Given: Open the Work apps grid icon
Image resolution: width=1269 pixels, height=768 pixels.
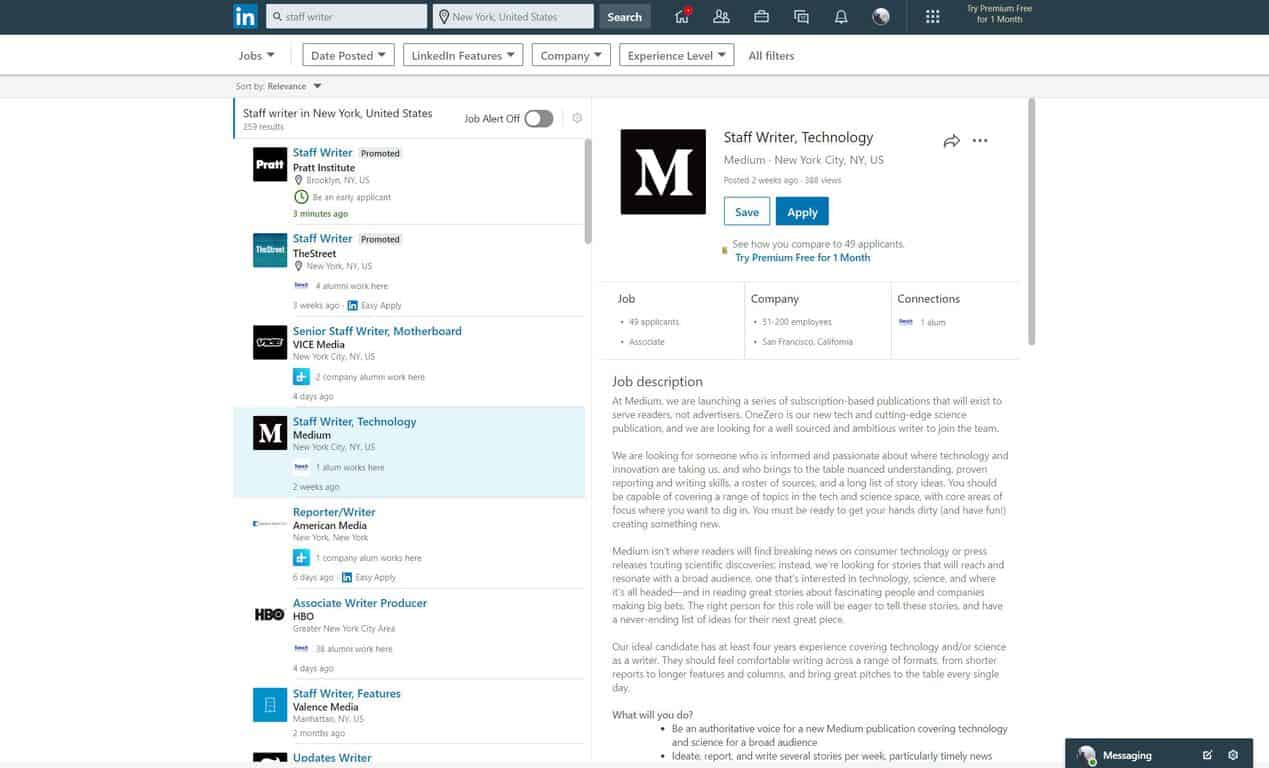Looking at the screenshot, I should [932, 16].
